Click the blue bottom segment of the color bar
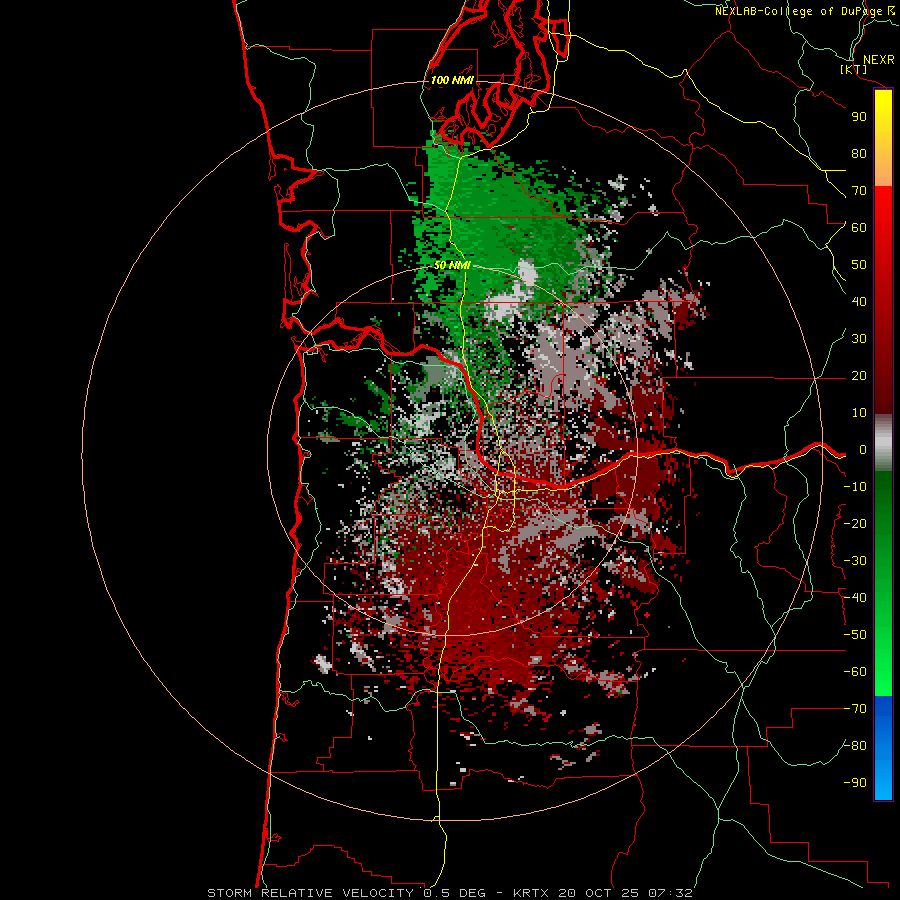The image size is (900, 900). pyautogui.click(x=883, y=747)
